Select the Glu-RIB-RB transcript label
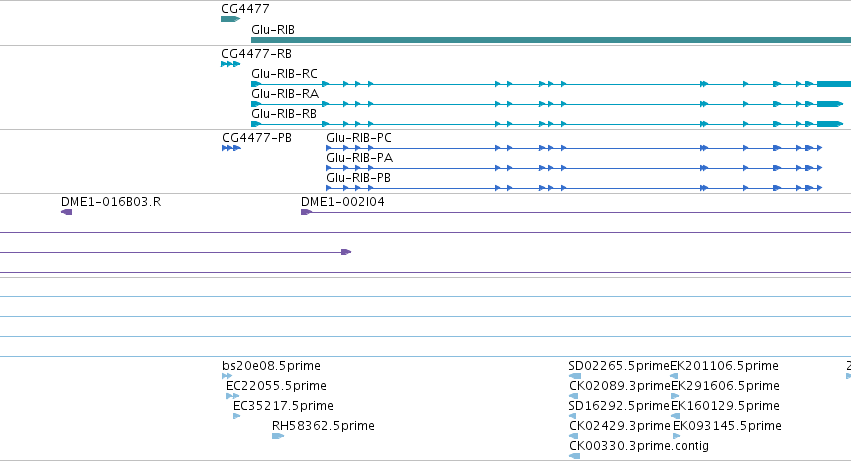Image resolution: width=851 pixels, height=461 pixels. [284, 114]
